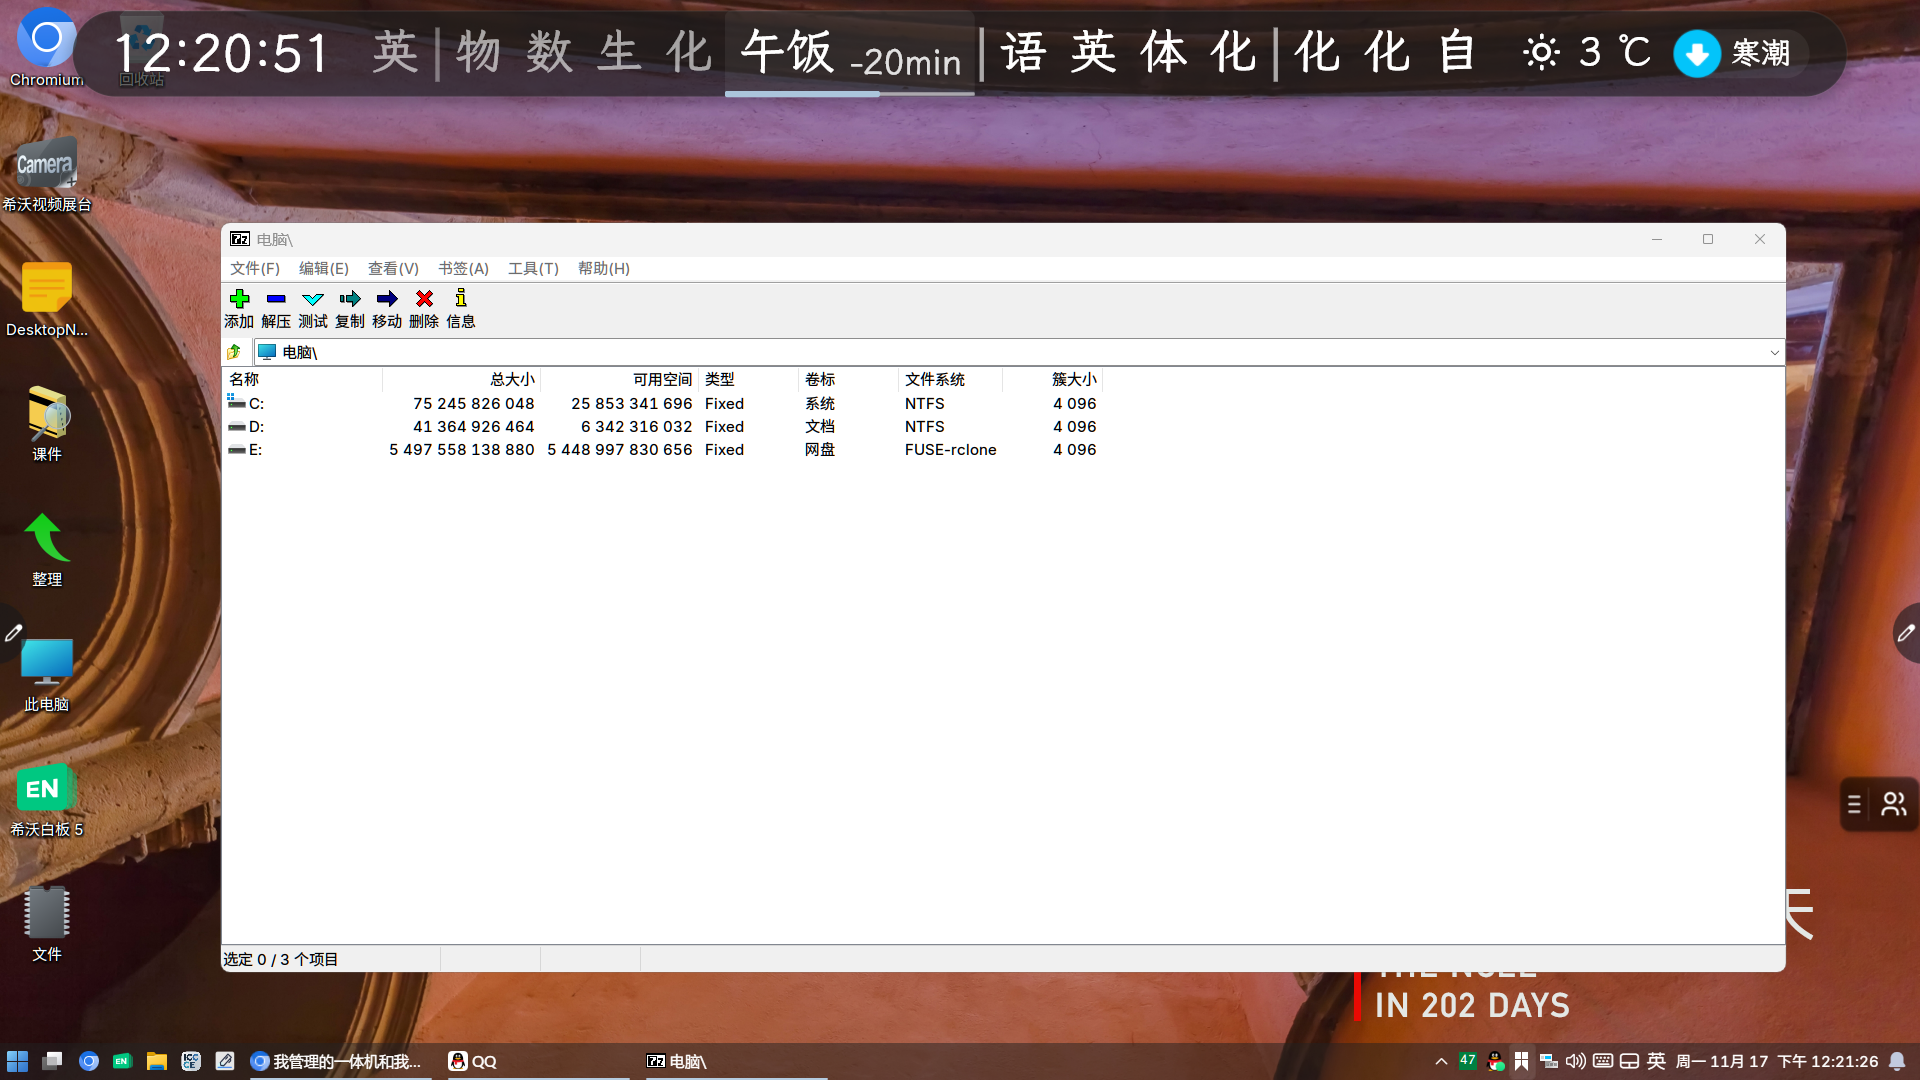The height and width of the screenshot is (1080, 1920).
Task: Click the red Delete (删除) icon
Action: coord(424,299)
